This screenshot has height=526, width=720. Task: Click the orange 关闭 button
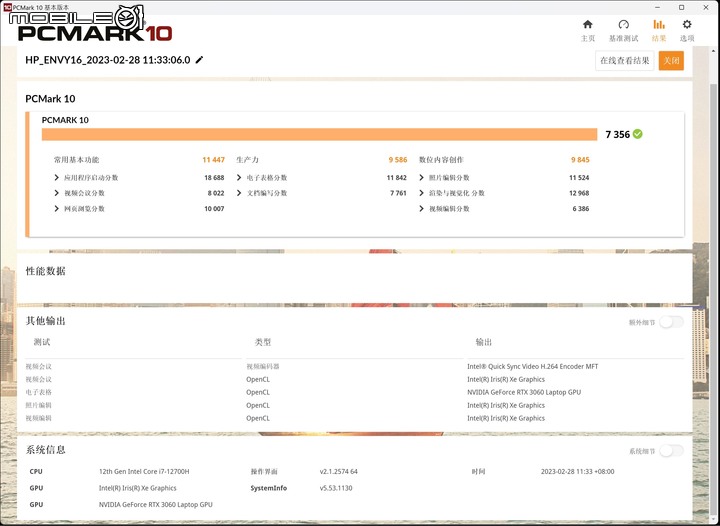[x=671, y=61]
